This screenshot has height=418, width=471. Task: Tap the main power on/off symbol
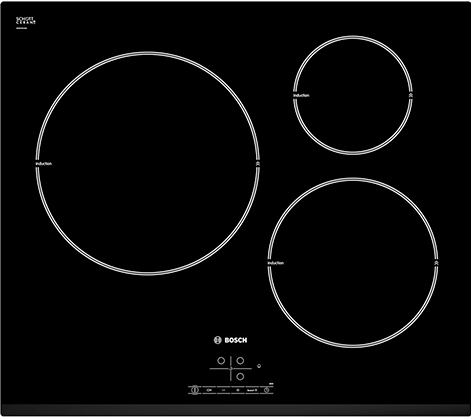195,390
